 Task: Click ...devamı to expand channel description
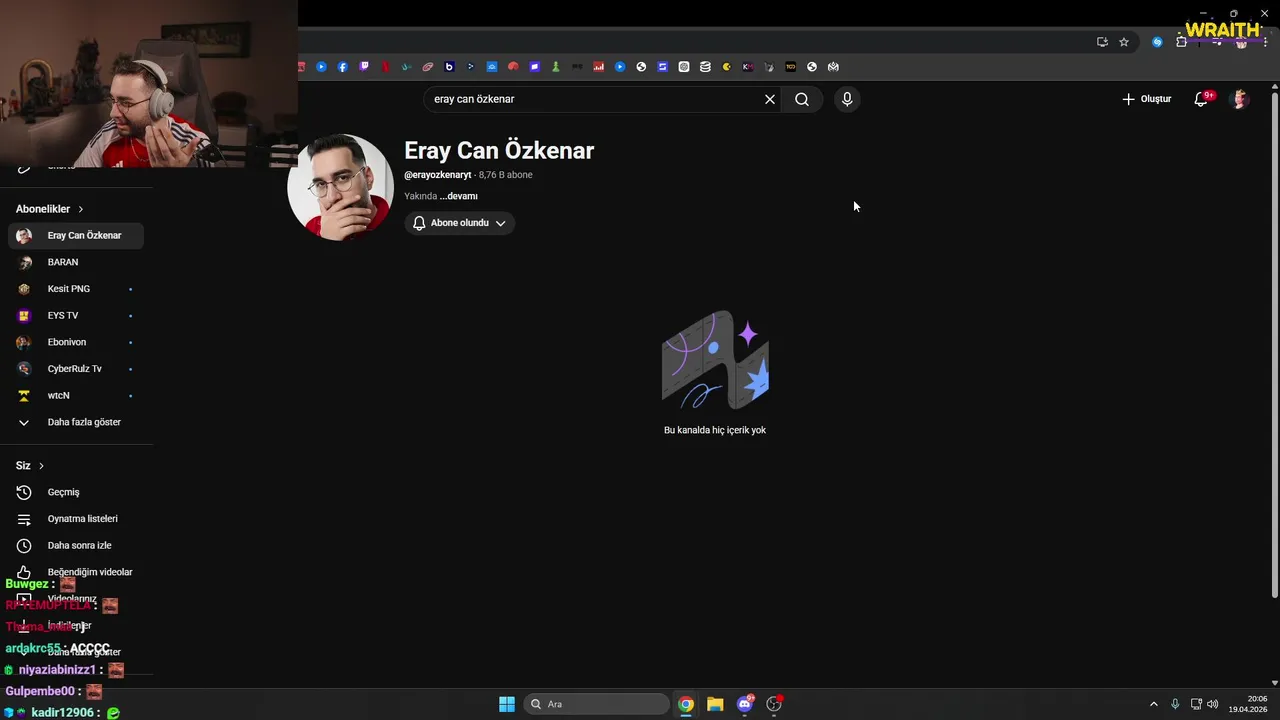[459, 196]
